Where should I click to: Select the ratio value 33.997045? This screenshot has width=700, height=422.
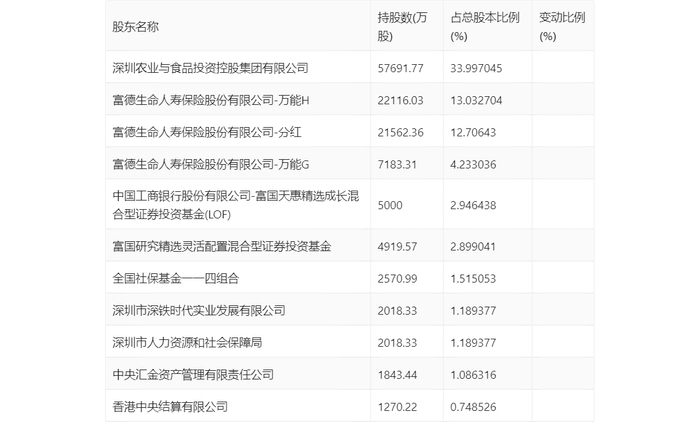pyautogui.click(x=476, y=68)
